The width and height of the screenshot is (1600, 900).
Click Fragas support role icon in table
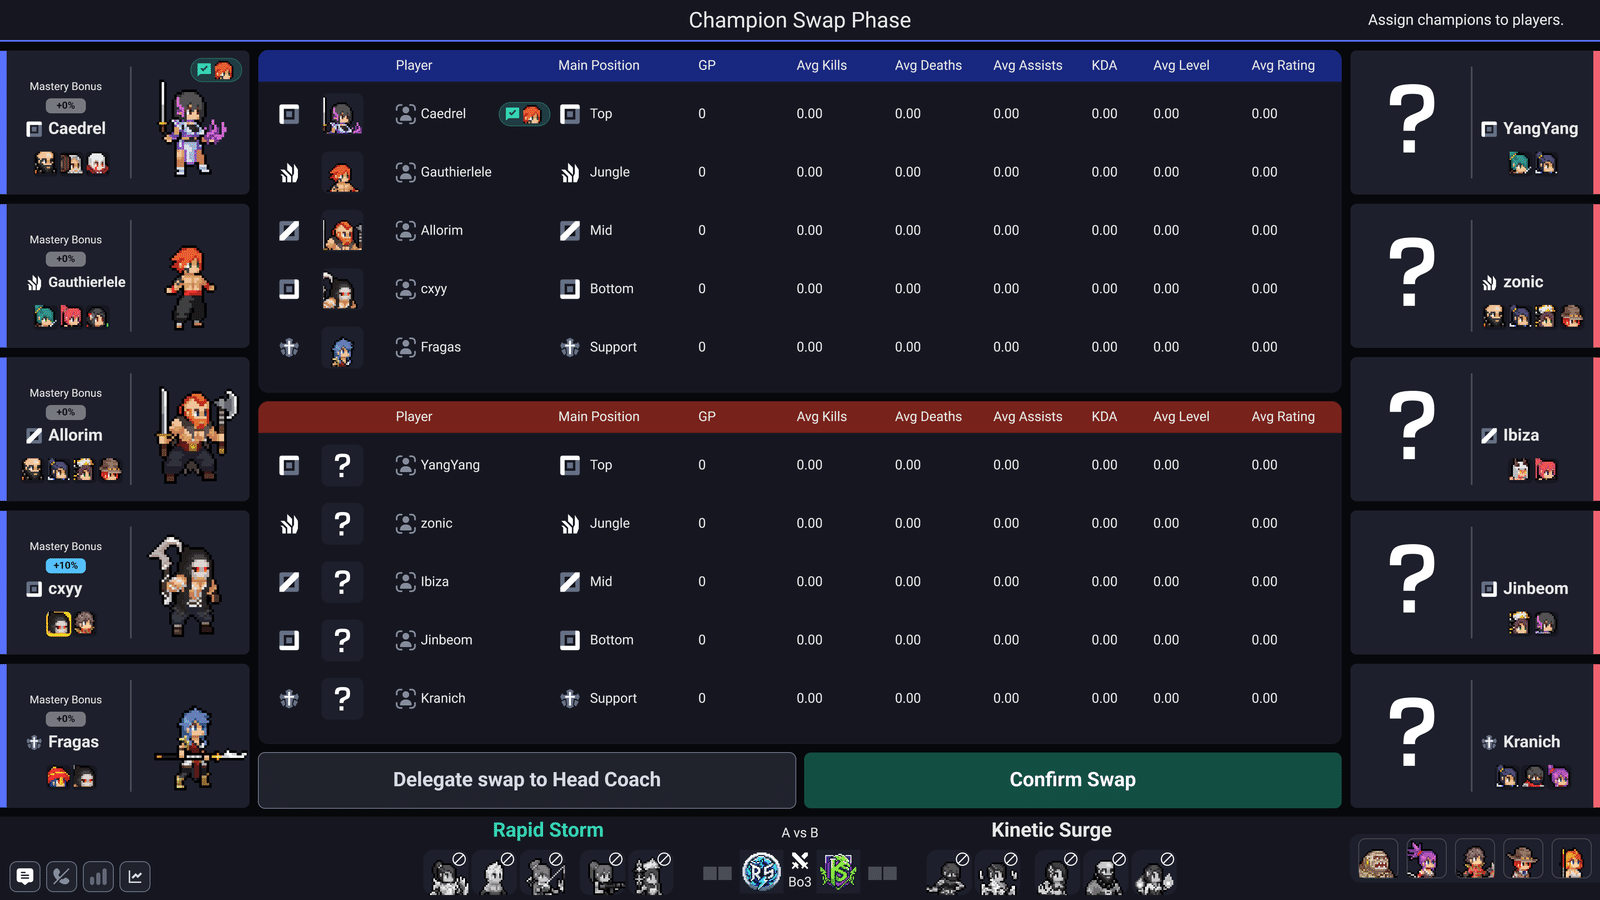[289, 348]
